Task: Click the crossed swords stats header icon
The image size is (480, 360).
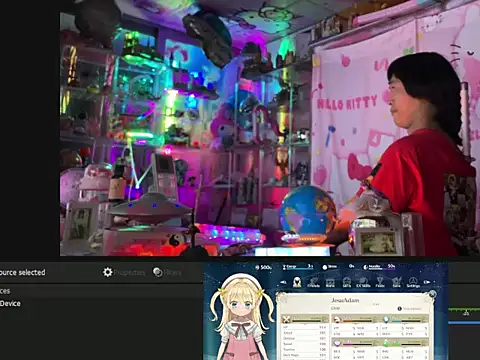Action: pos(286,319)
